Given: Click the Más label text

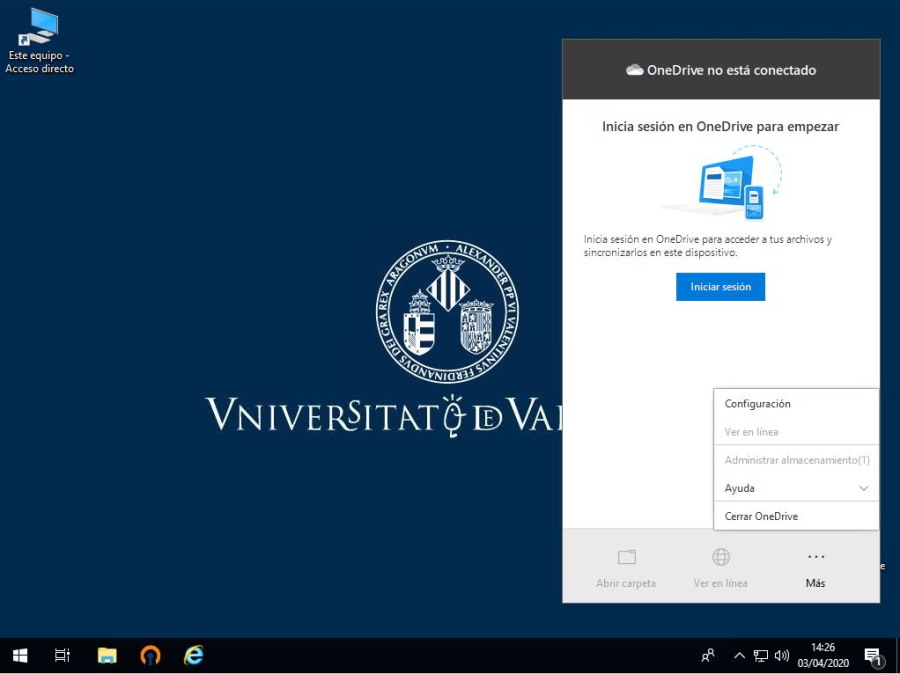Looking at the screenshot, I should point(815,583).
